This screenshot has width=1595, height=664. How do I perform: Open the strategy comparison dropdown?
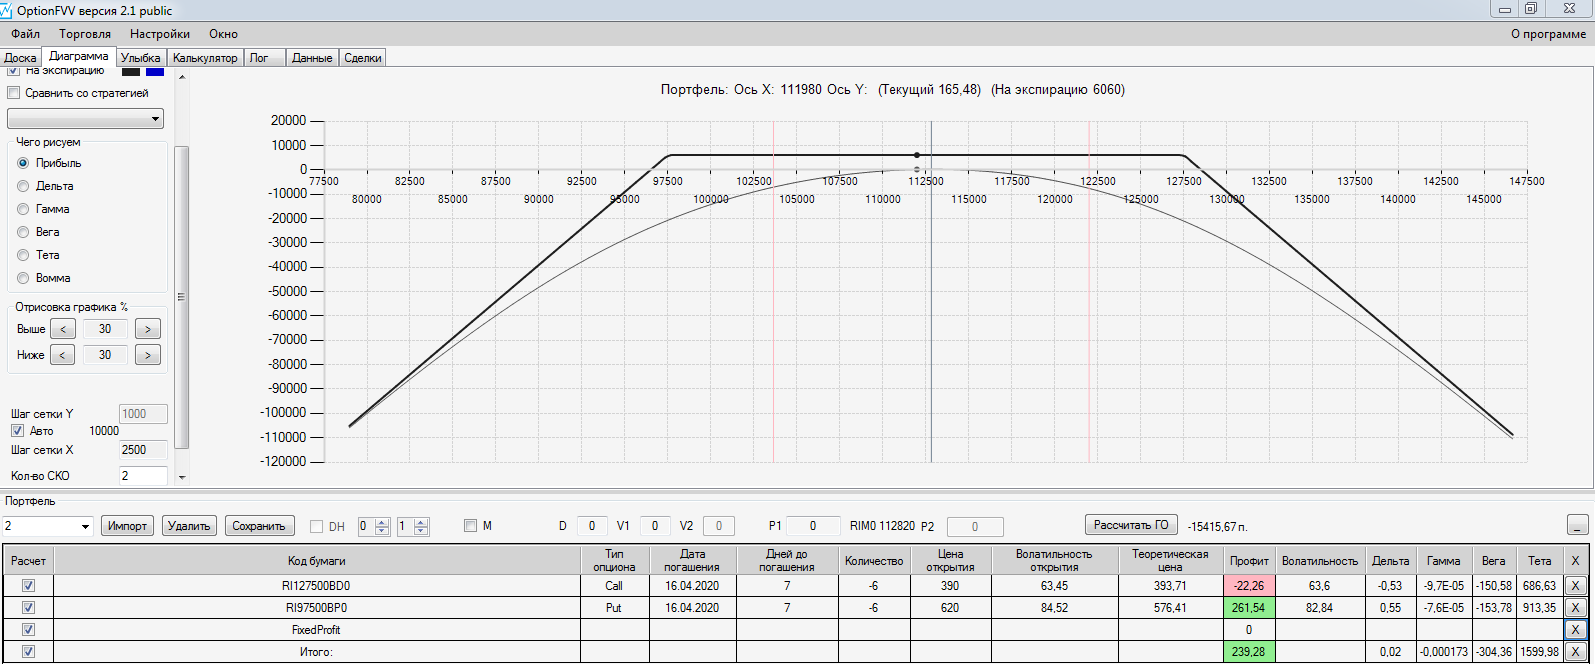click(x=86, y=119)
